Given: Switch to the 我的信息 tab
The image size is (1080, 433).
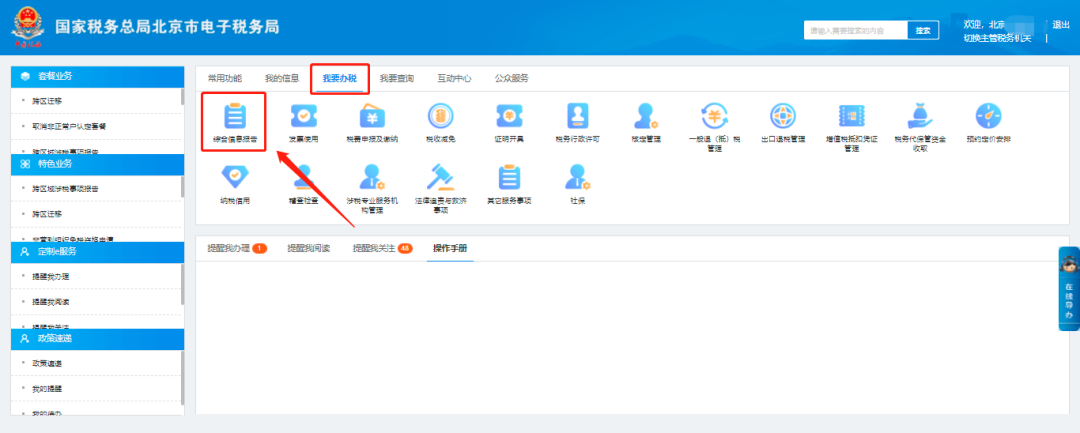Looking at the screenshot, I should pyautogui.click(x=282, y=78).
